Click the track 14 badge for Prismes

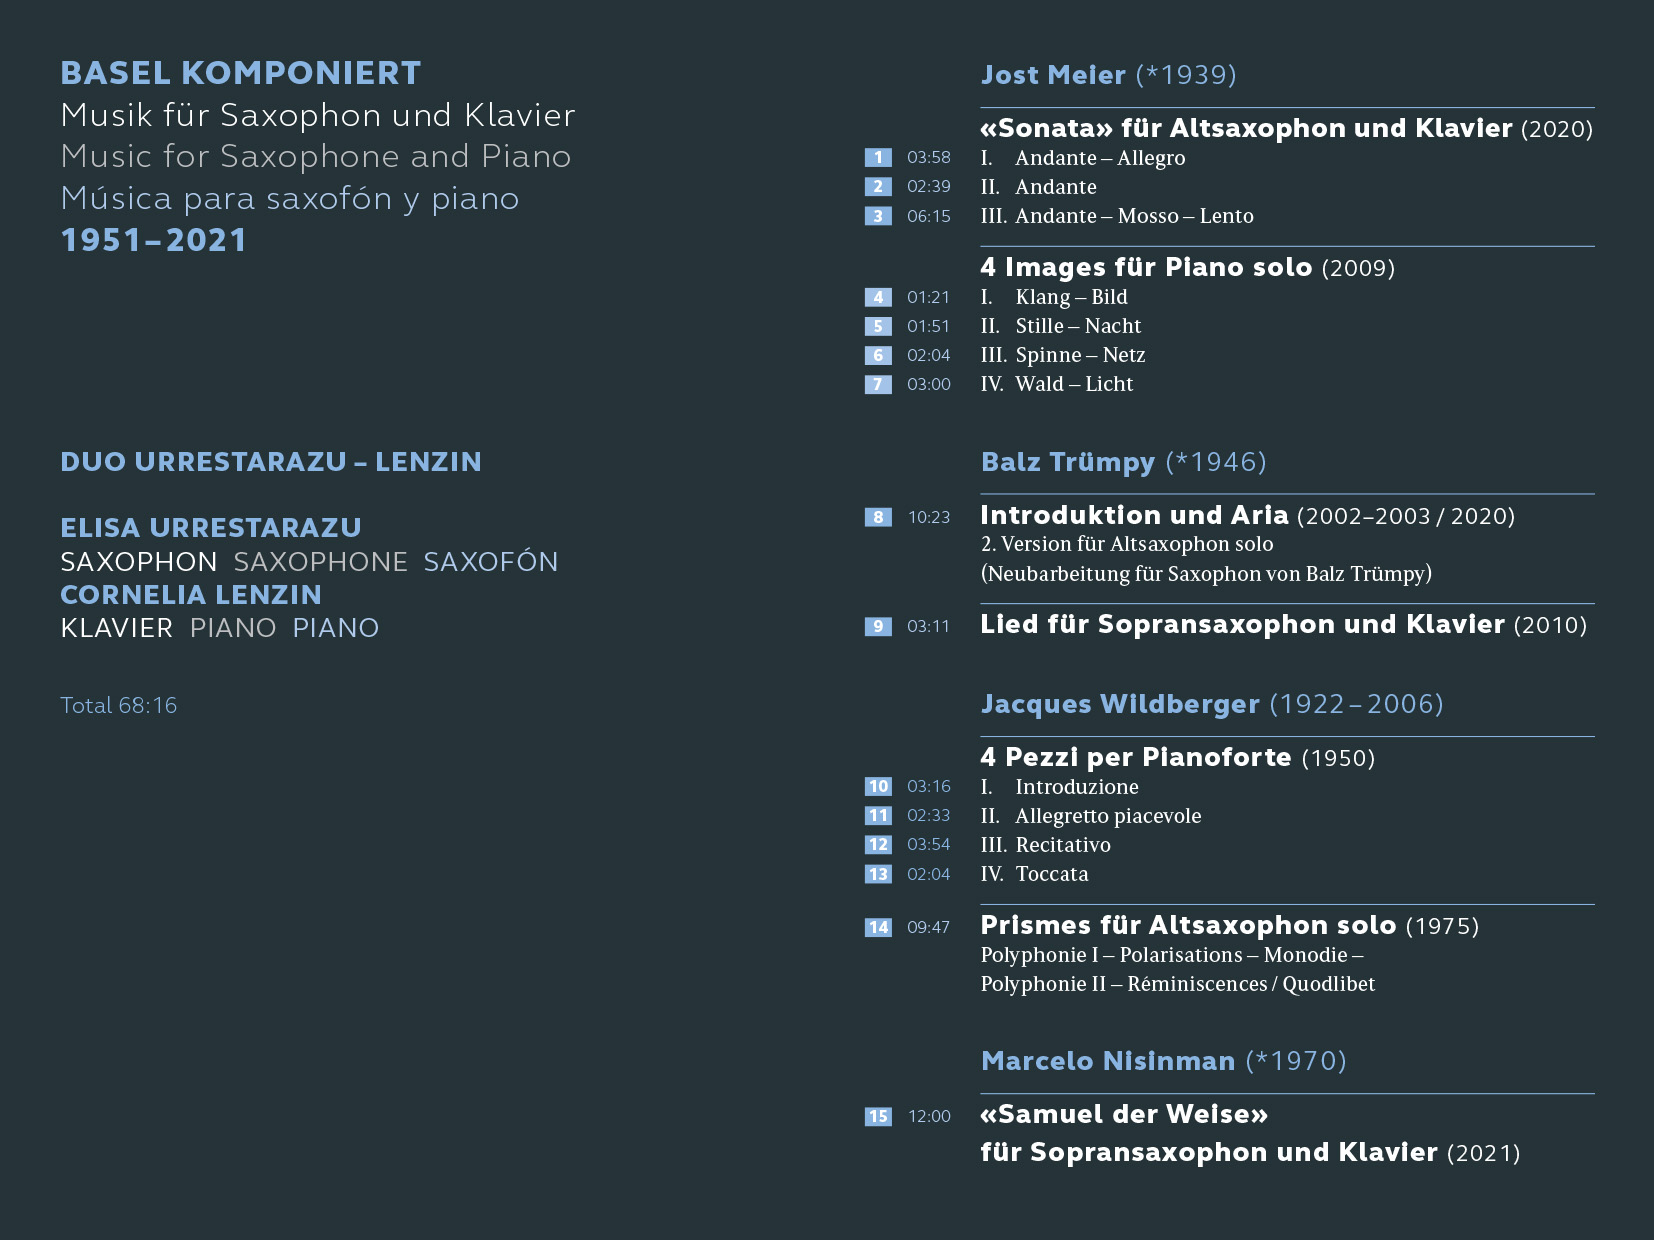pos(878,927)
